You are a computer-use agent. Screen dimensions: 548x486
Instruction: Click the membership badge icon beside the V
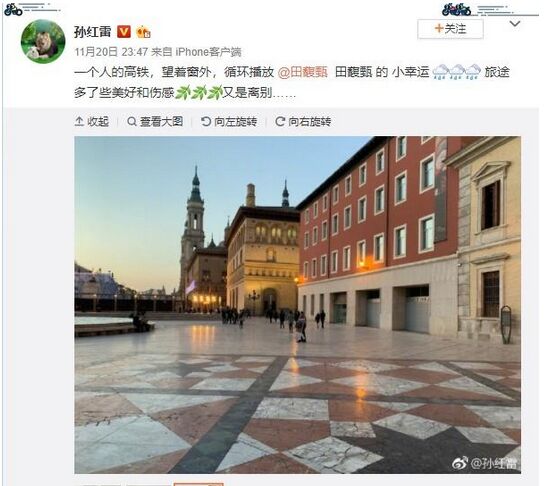(x=143, y=32)
